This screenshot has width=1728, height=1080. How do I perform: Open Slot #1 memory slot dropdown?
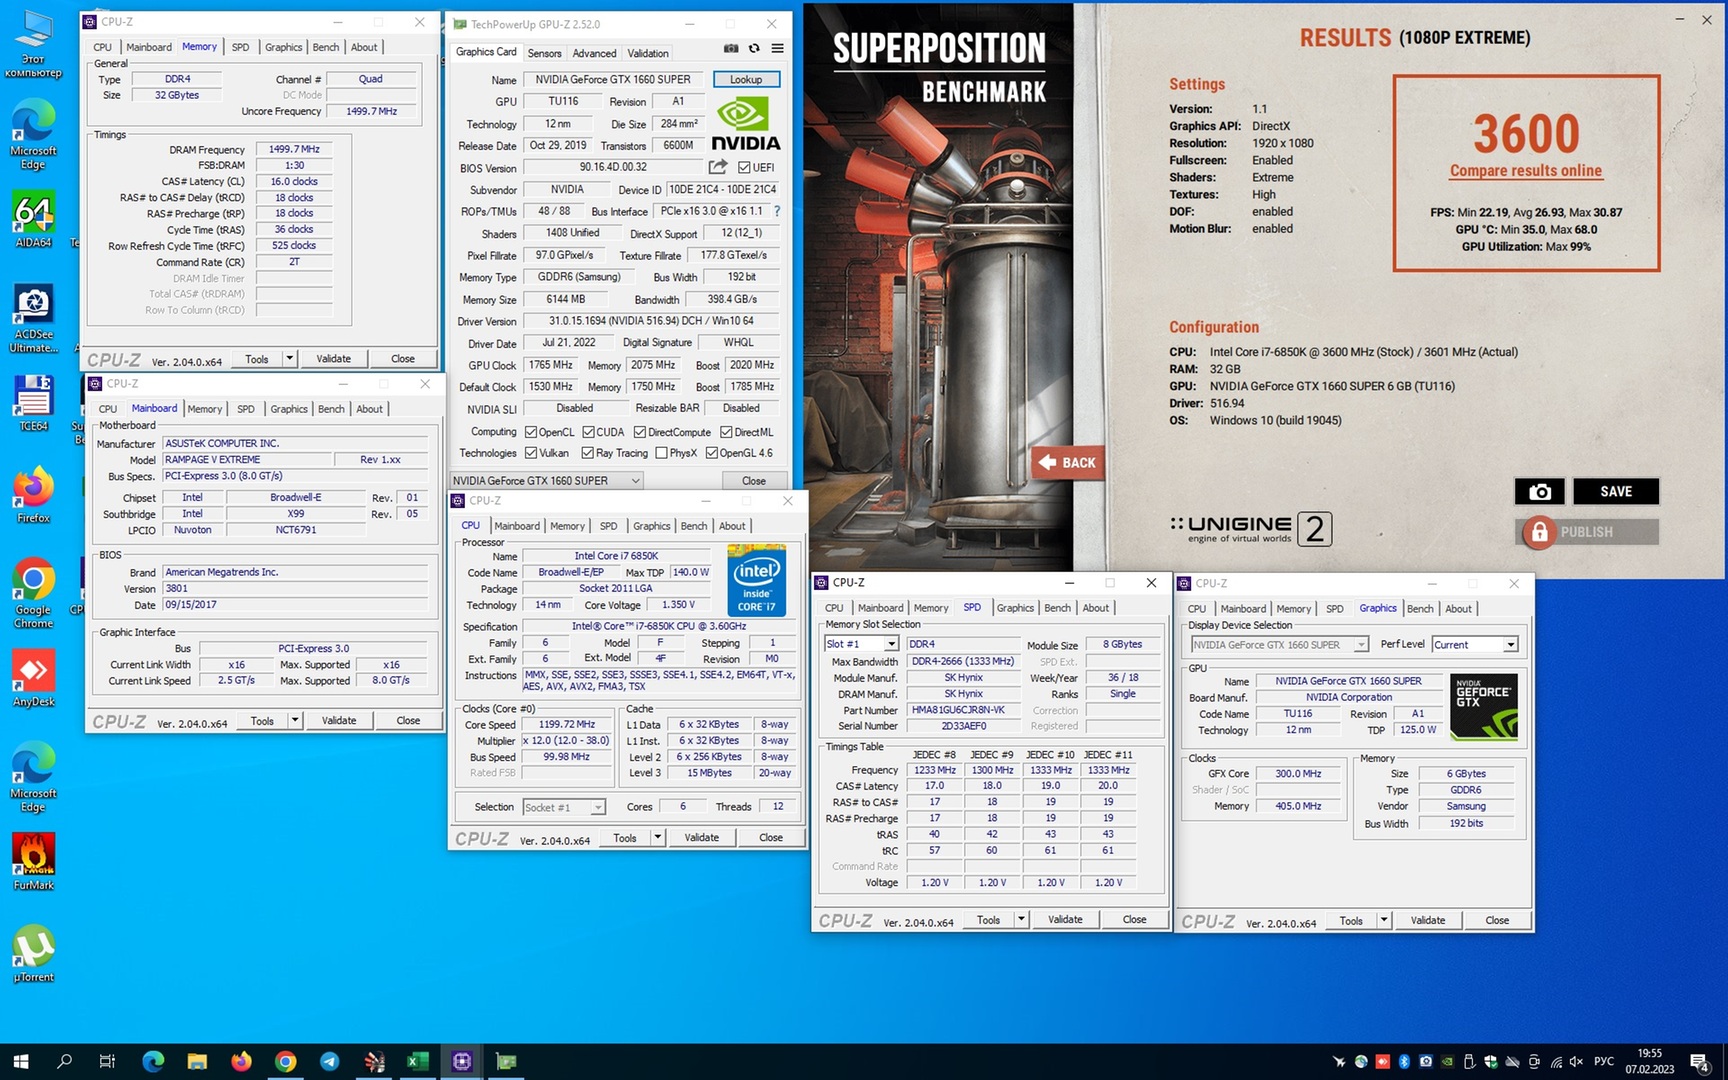tap(861, 644)
